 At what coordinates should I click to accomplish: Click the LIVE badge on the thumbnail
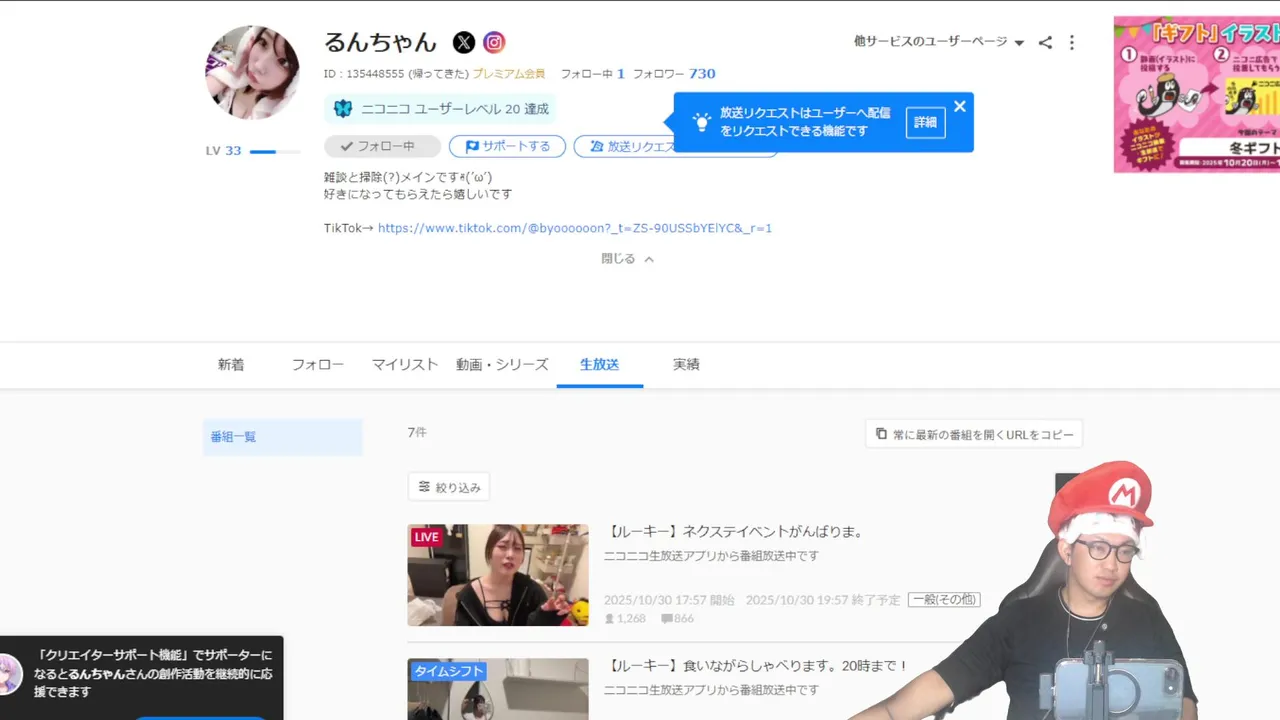click(x=427, y=537)
